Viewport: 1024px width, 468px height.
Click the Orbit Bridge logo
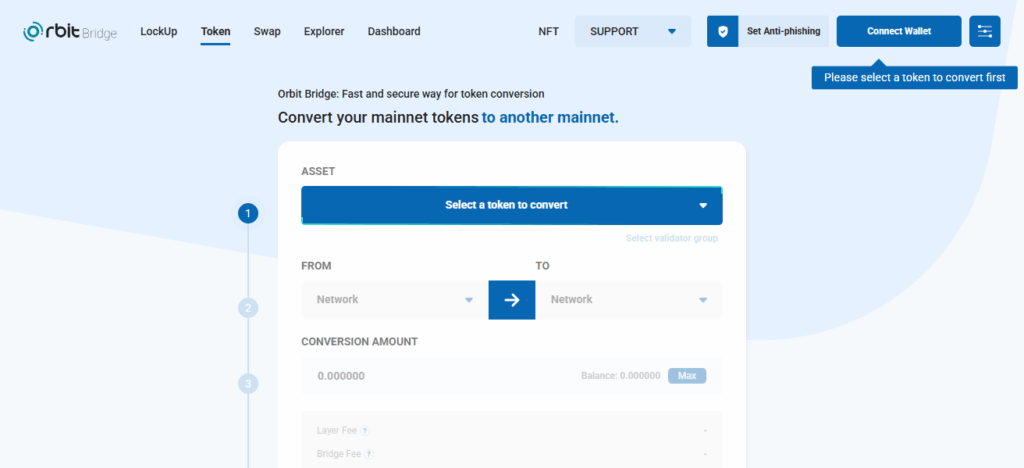point(70,31)
